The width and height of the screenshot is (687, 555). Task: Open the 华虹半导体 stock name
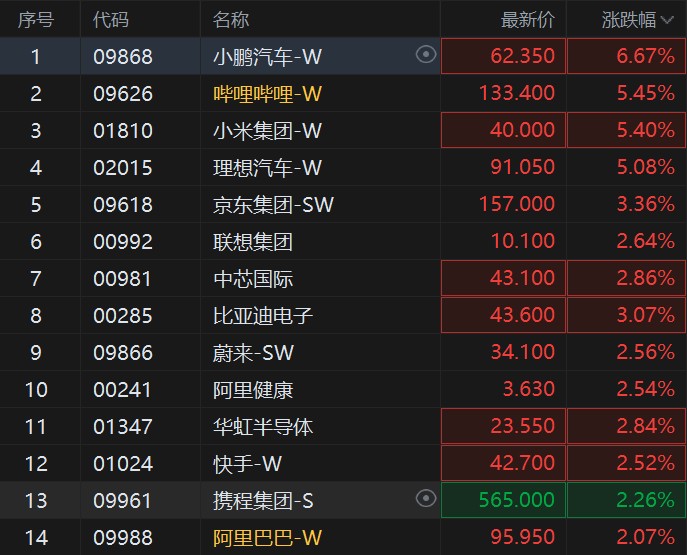(x=264, y=426)
